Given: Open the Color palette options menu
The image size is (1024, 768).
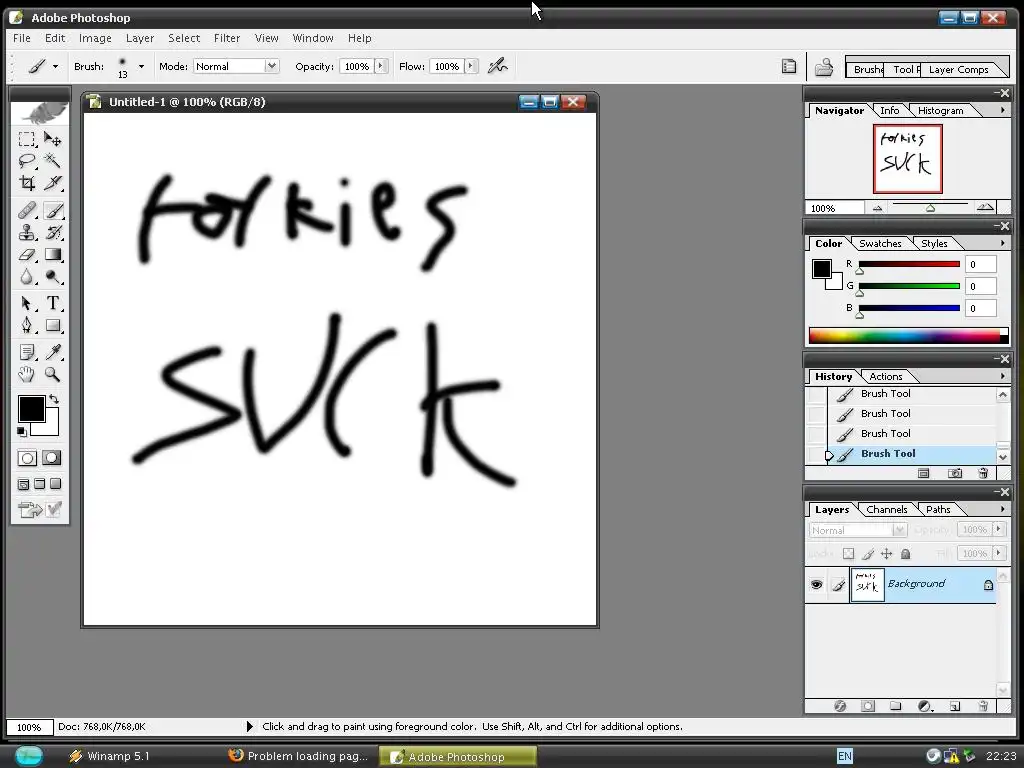Looking at the screenshot, I should (1002, 243).
